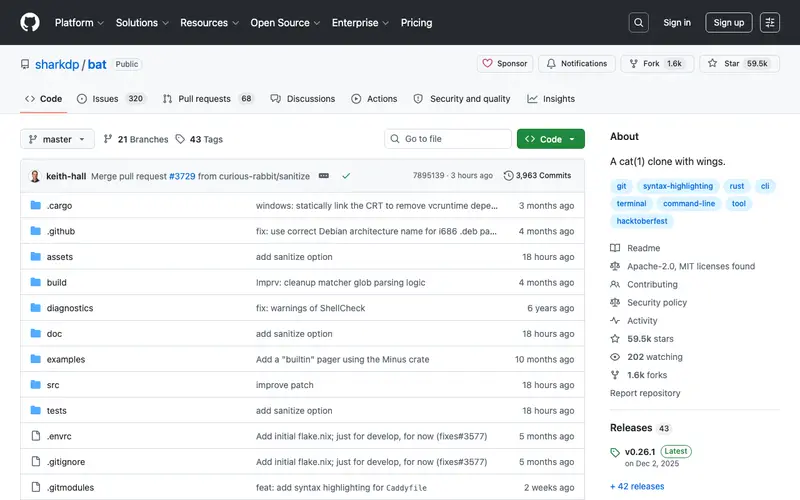Click the license scale icon
800x500 pixels.
[x=615, y=266]
